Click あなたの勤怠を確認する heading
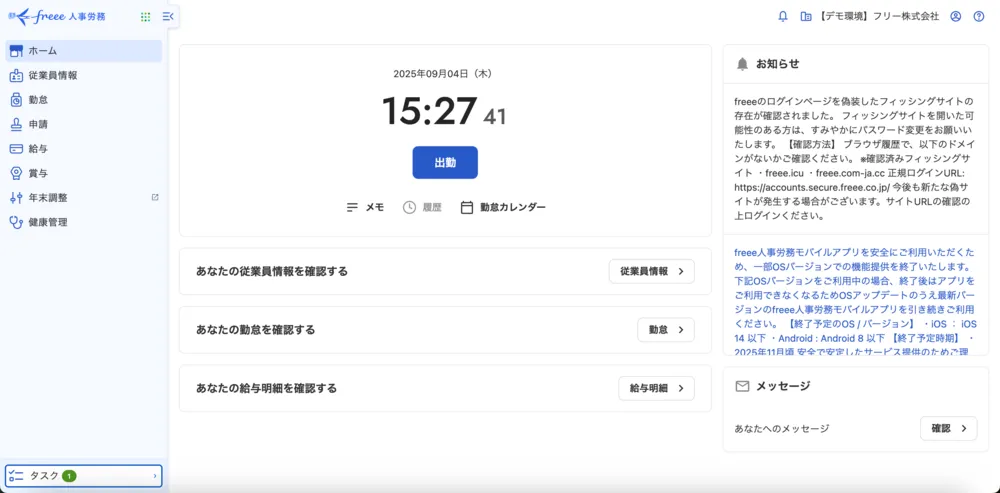The width and height of the screenshot is (1000, 493). 256,330
